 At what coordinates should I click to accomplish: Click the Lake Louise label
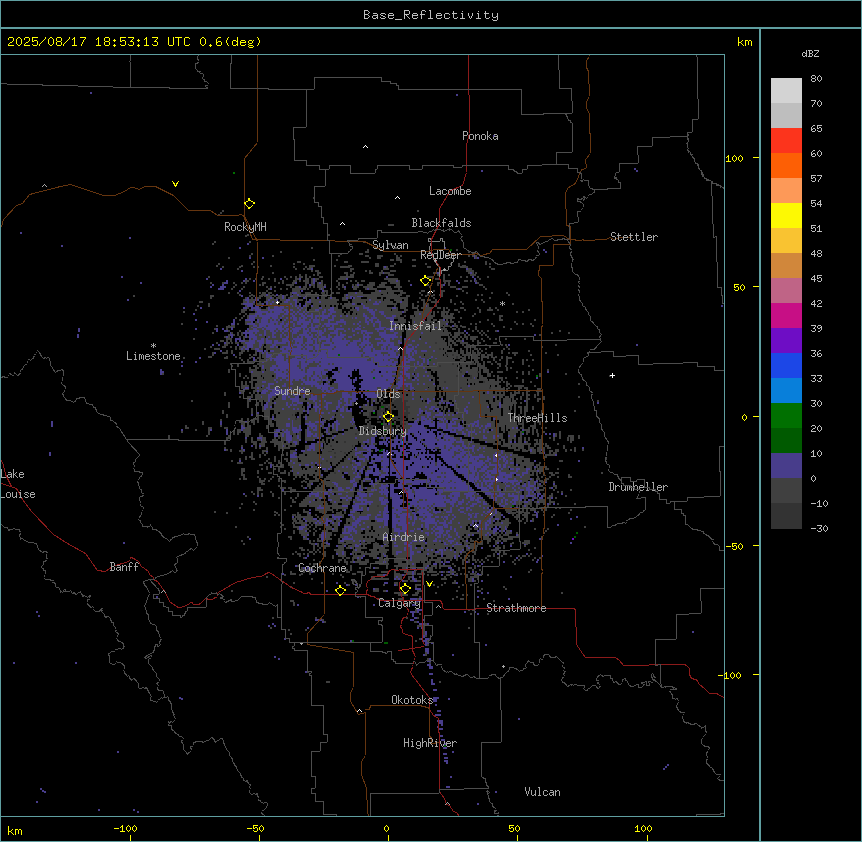click(16, 484)
